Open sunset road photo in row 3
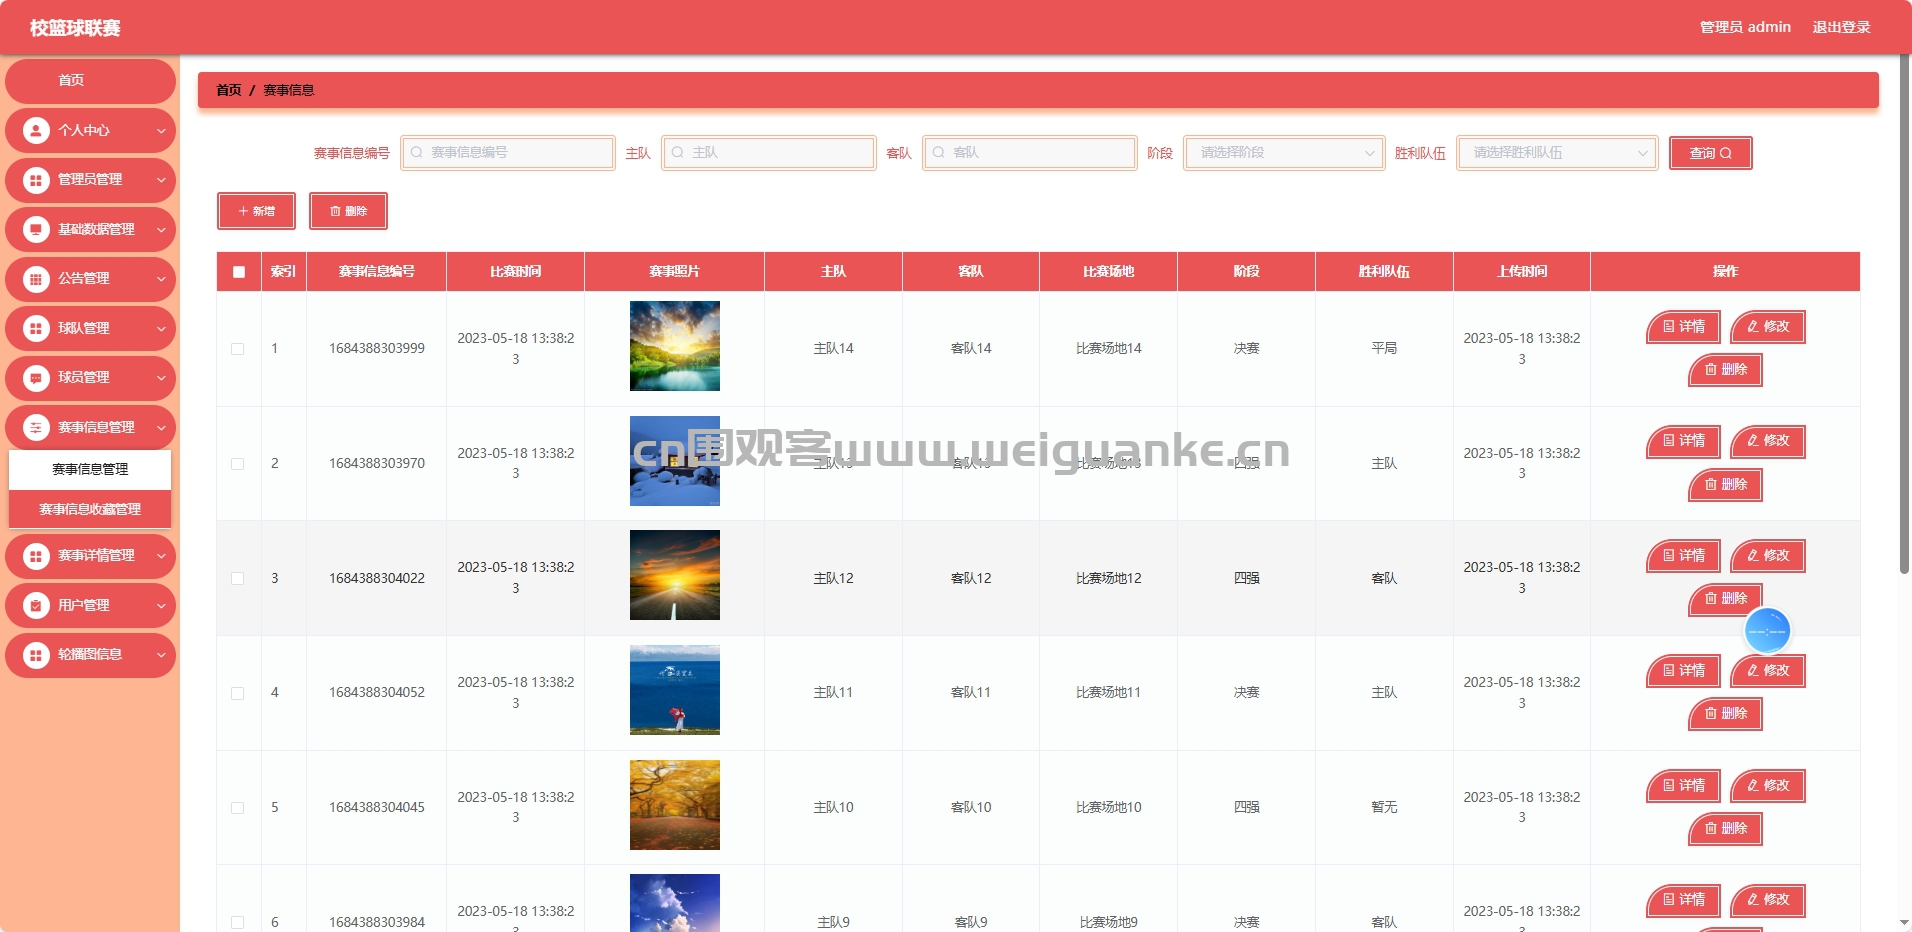Image resolution: width=1912 pixels, height=932 pixels. click(675, 575)
